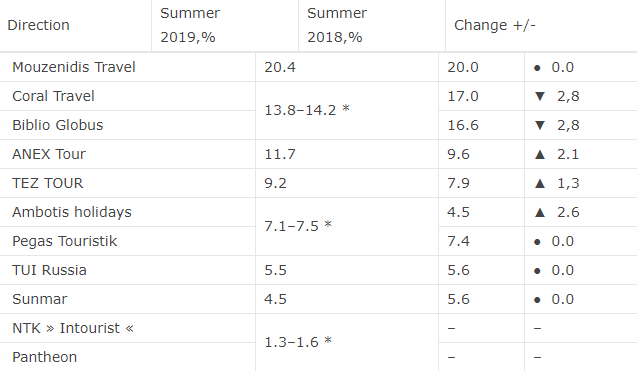Click the dot marker in the Sunmar row

coord(537,300)
